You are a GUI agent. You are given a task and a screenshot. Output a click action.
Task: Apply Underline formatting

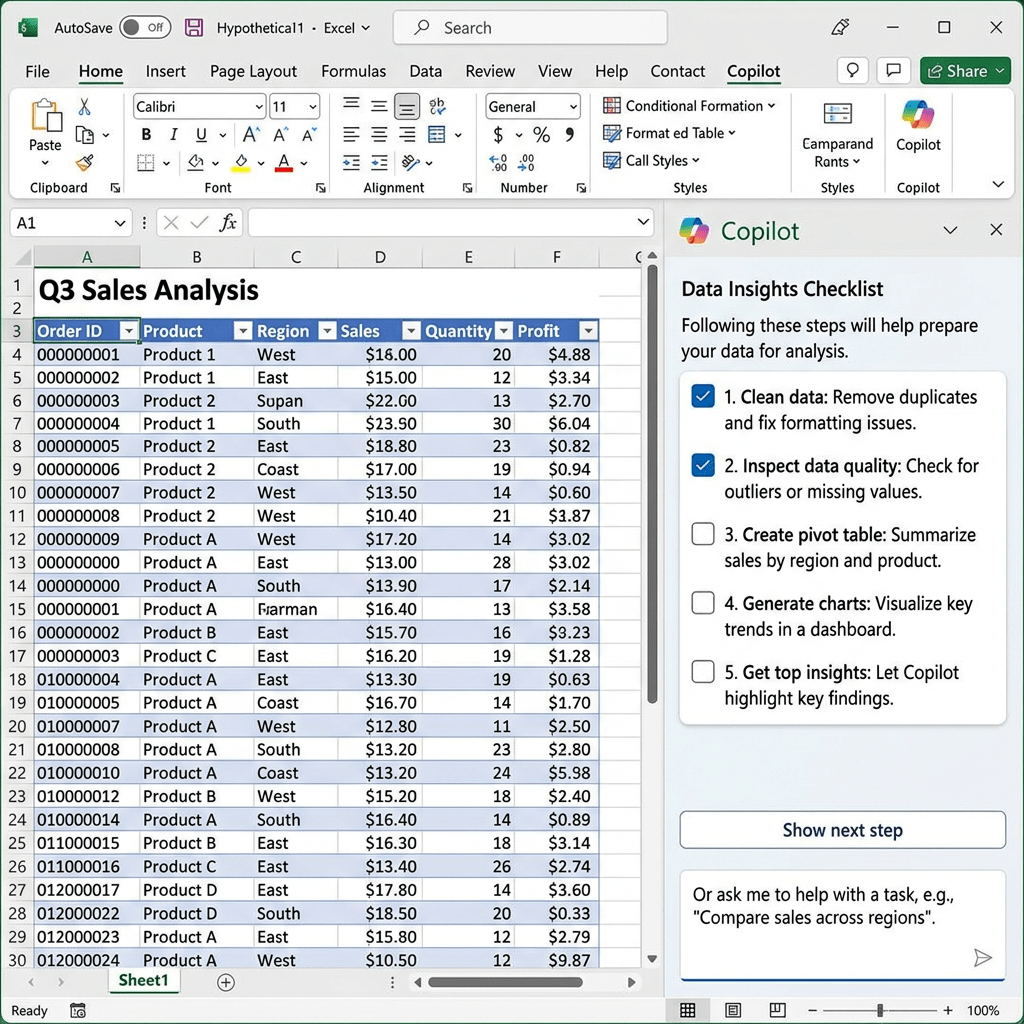tap(201, 135)
